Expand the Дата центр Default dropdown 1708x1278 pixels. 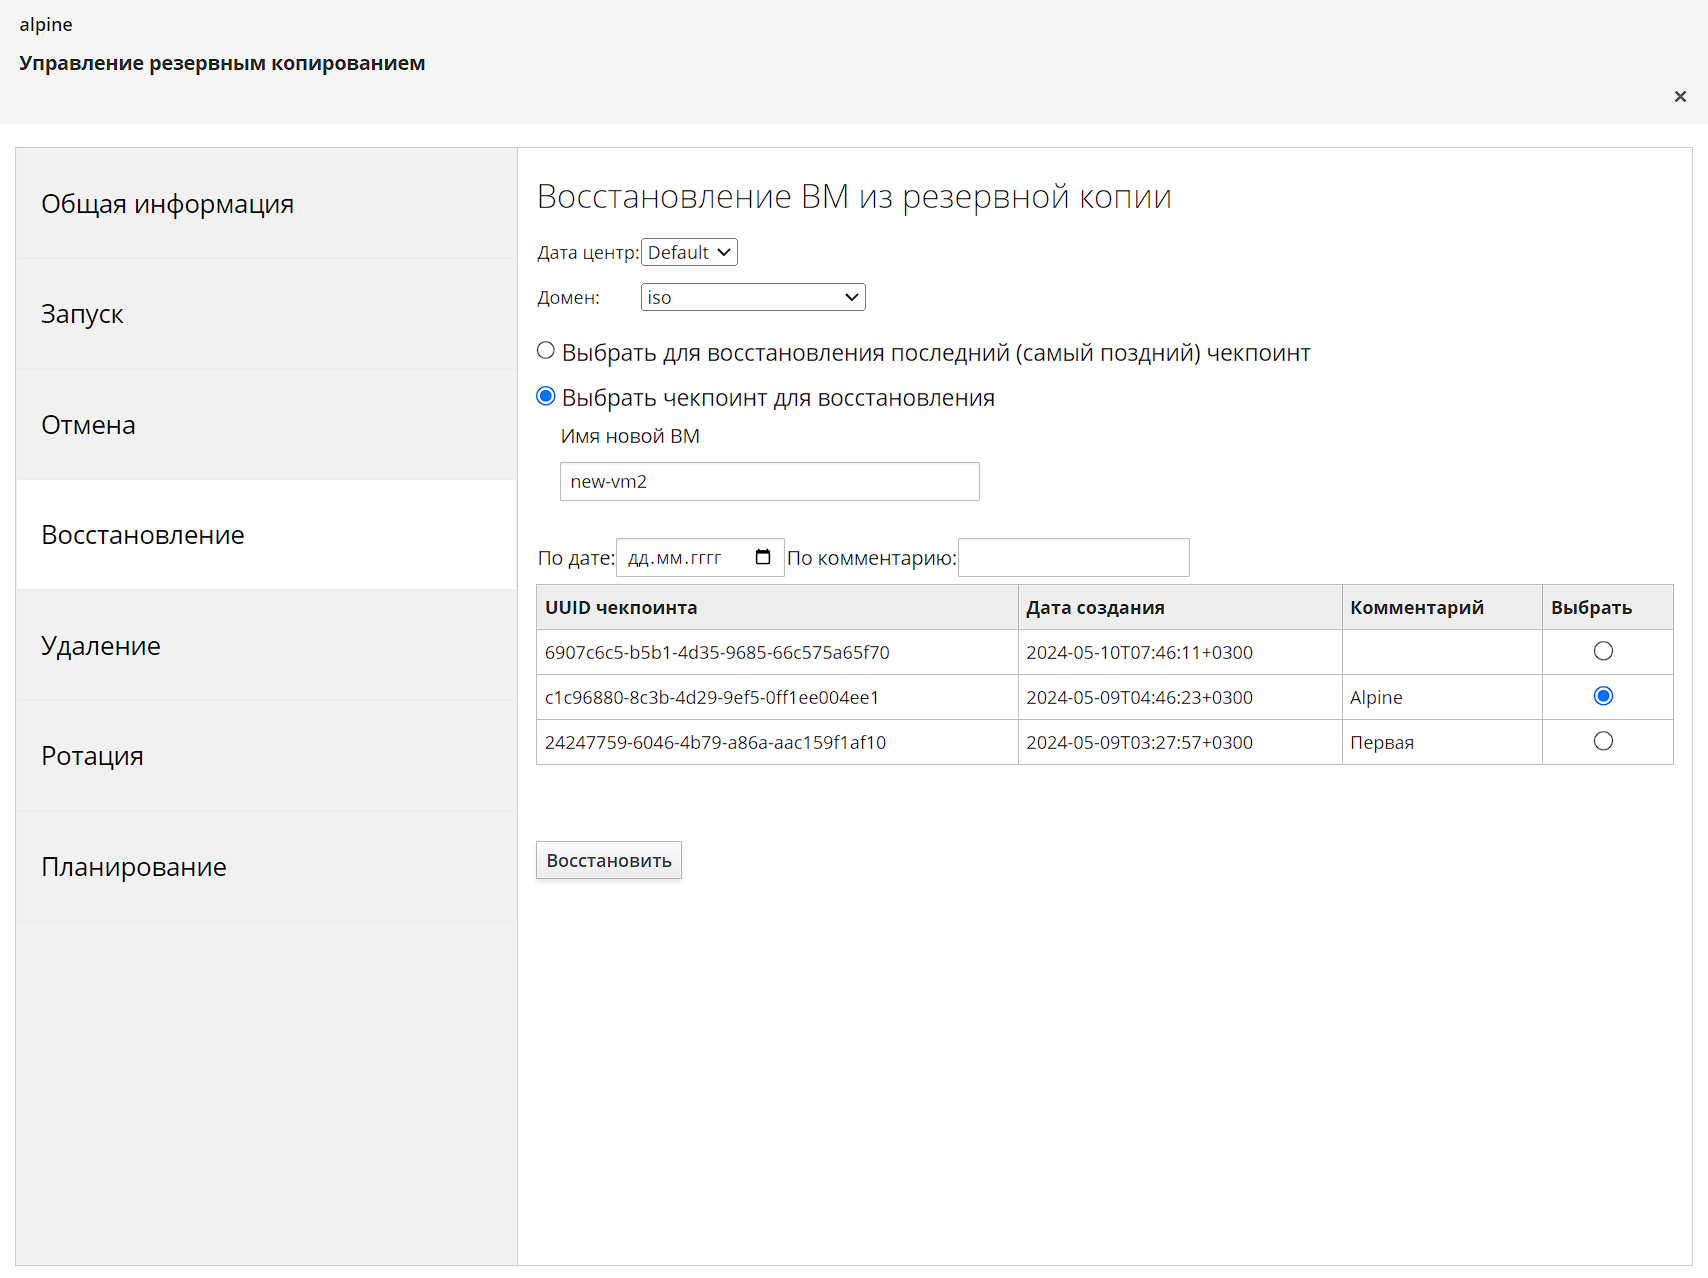click(x=689, y=252)
